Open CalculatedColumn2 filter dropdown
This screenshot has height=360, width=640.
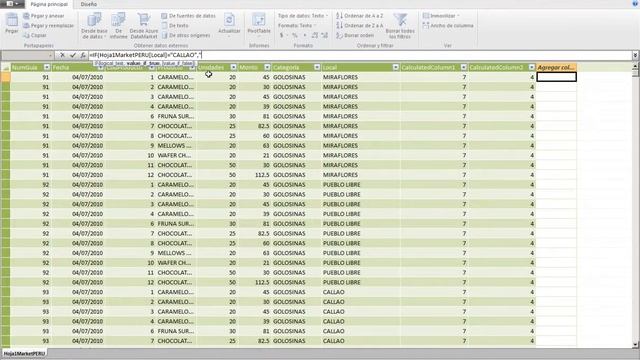tap(531, 67)
